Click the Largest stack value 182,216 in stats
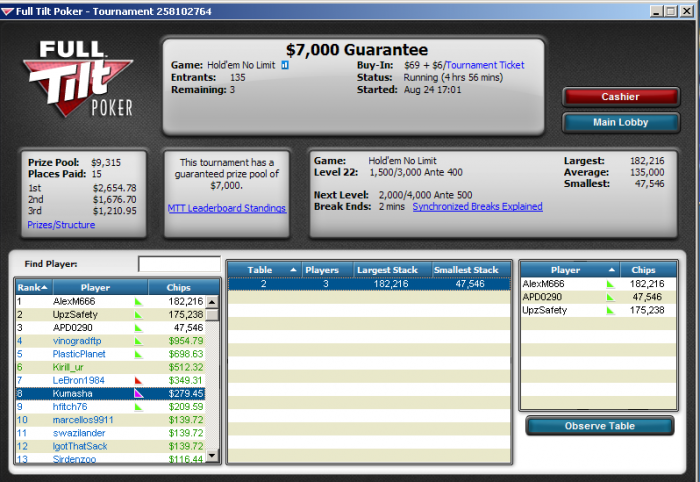Image resolution: width=700 pixels, height=482 pixels. (x=647, y=161)
